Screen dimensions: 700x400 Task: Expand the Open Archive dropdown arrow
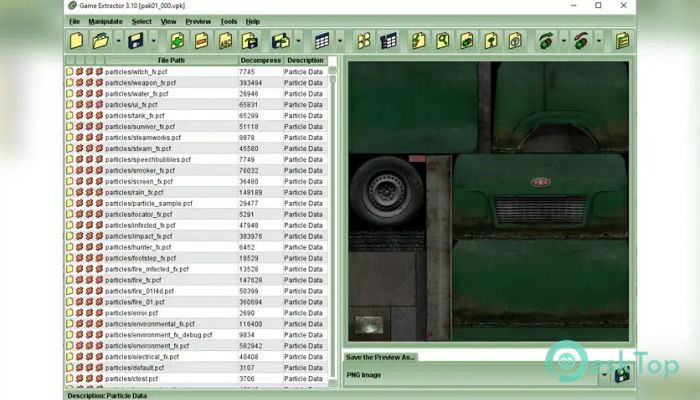click(x=118, y=41)
